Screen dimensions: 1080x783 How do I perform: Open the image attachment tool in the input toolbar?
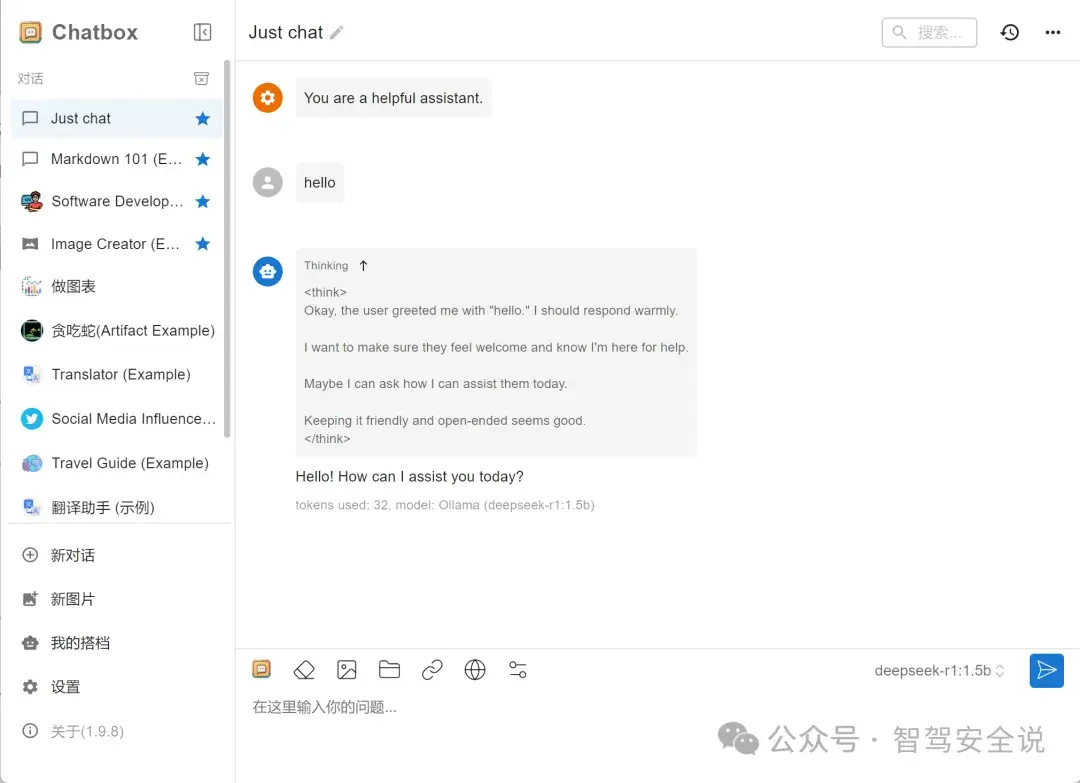[x=347, y=670]
